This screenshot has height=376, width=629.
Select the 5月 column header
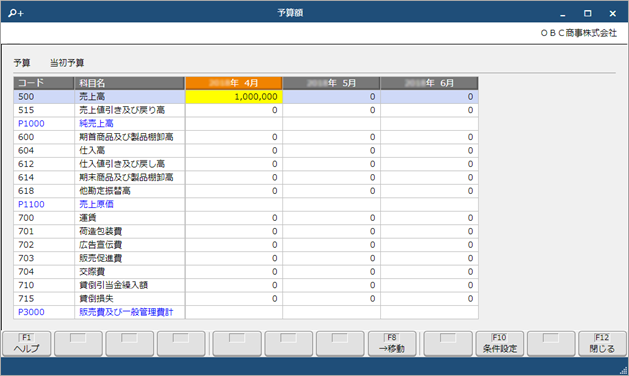click(331, 83)
